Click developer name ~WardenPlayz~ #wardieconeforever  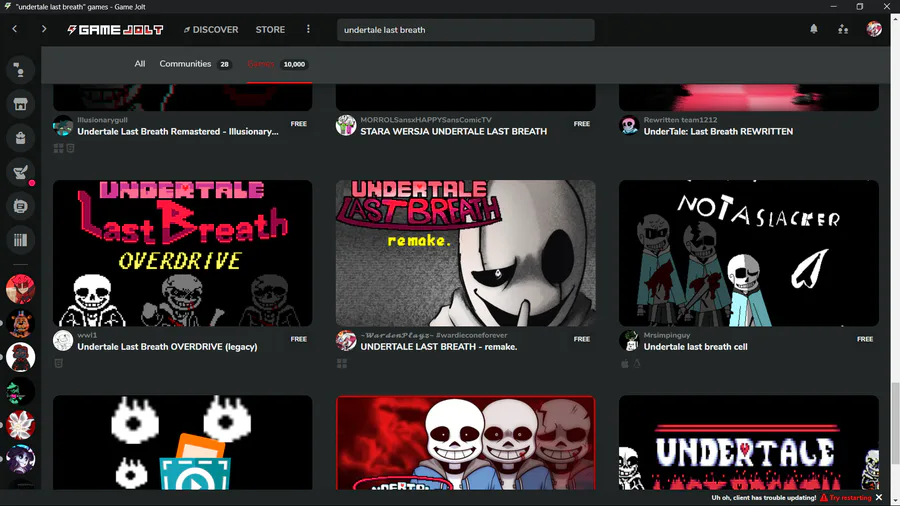coord(433,335)
